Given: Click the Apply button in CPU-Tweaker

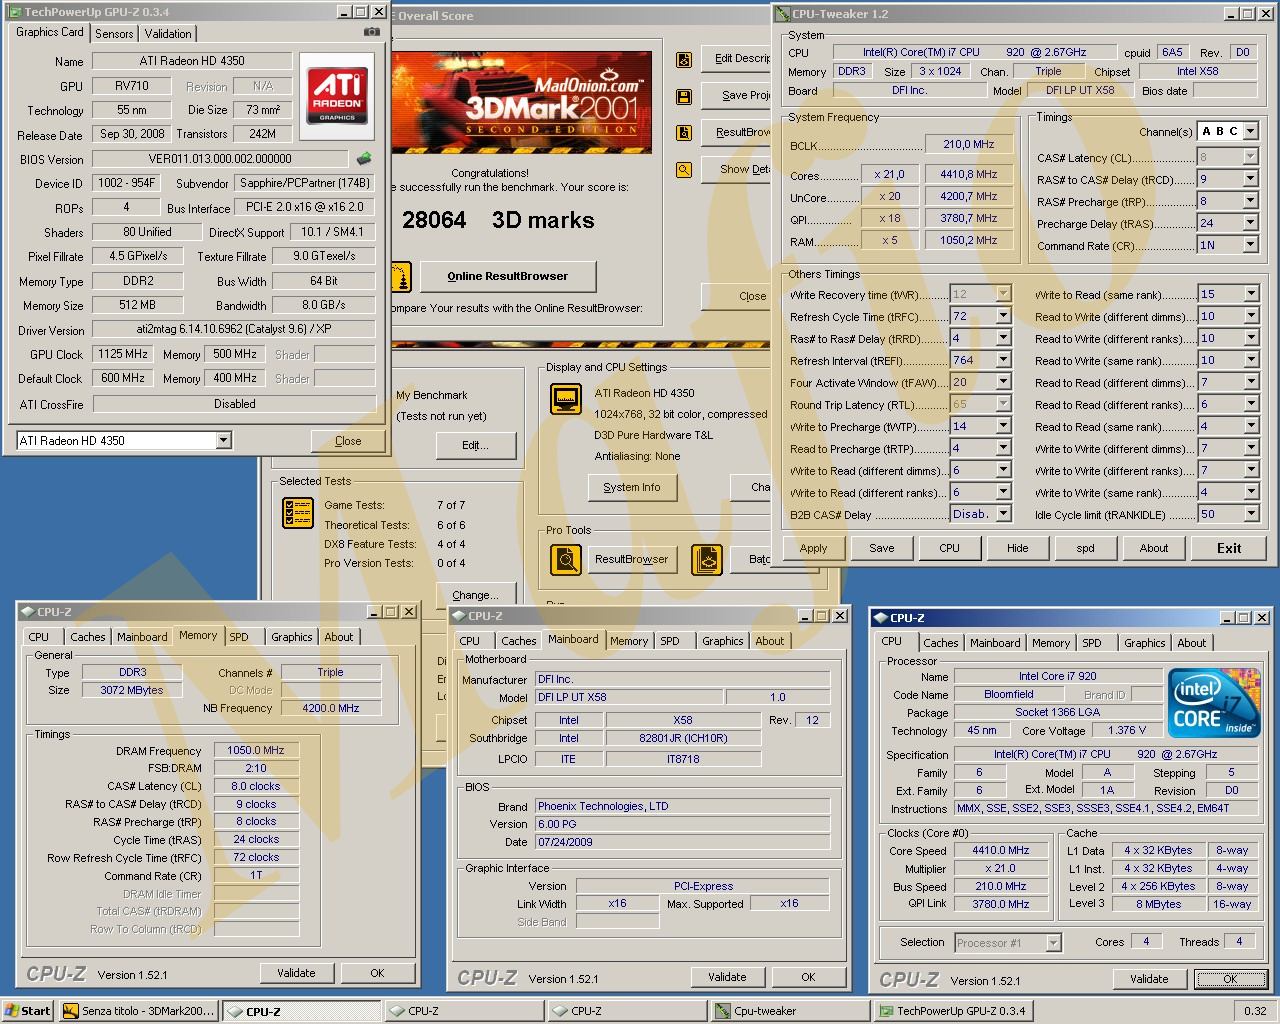Looking at the screenshot, I should [x=813, y=548].
